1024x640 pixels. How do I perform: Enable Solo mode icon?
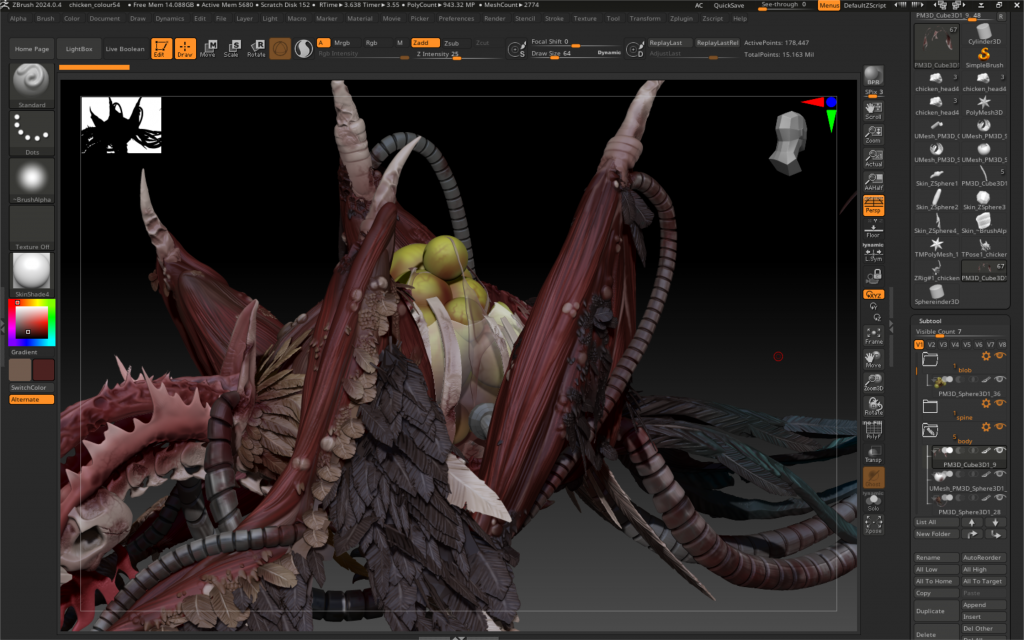click(x=873, y=502)
